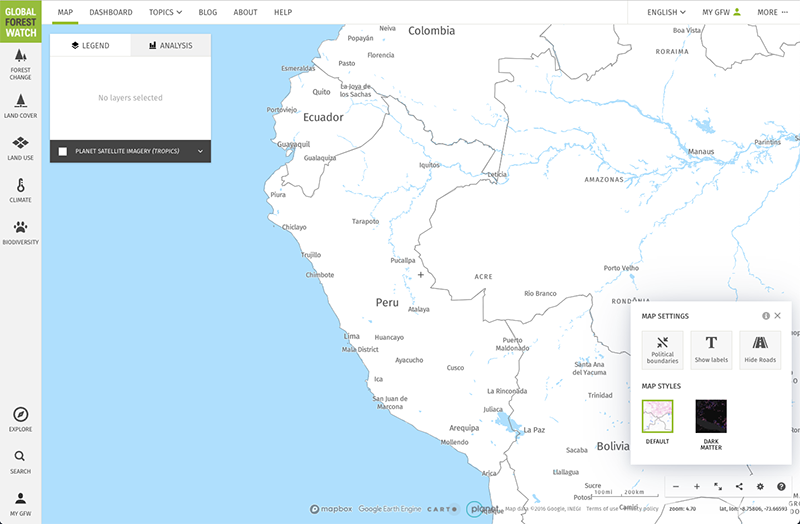Open the Climate category
The width and height of the screenshot is (800, 524).
pyautogui.click(x=20, y=191)
